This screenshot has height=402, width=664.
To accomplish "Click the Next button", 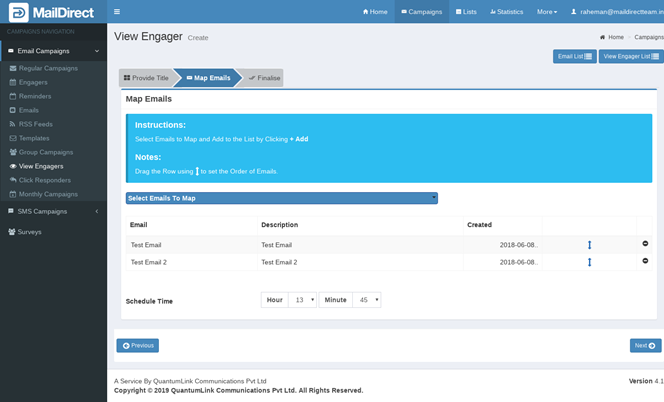I will point(645,345).
